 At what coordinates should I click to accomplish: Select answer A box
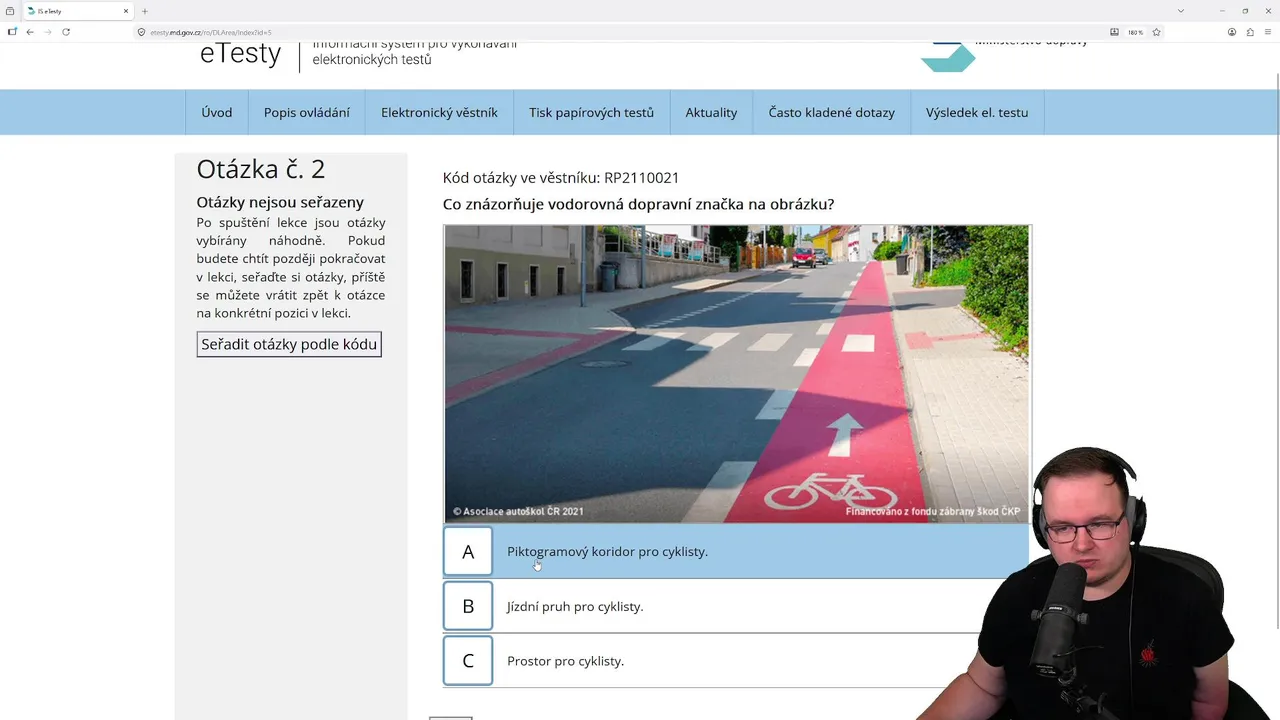coord(468,552)
